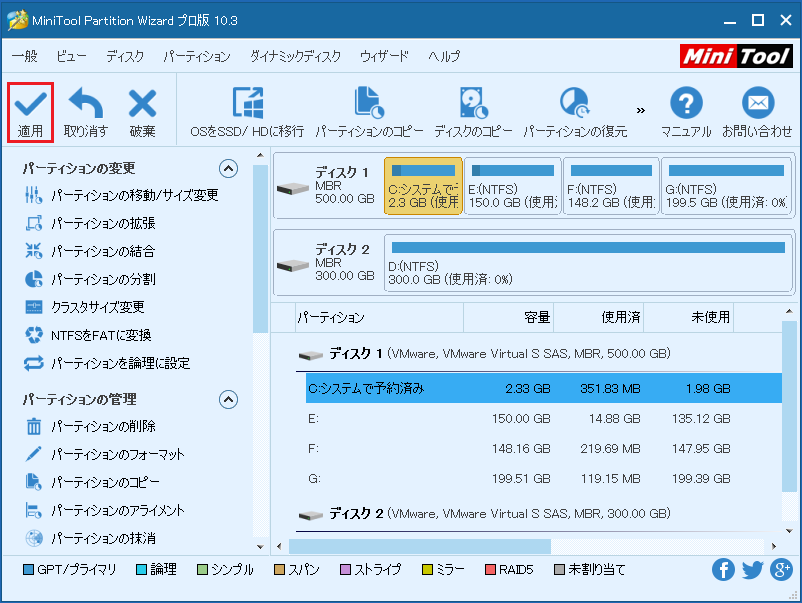Choose パーティションの分割 in sidebar
802x603 pixels.
(x=90, y=279)
